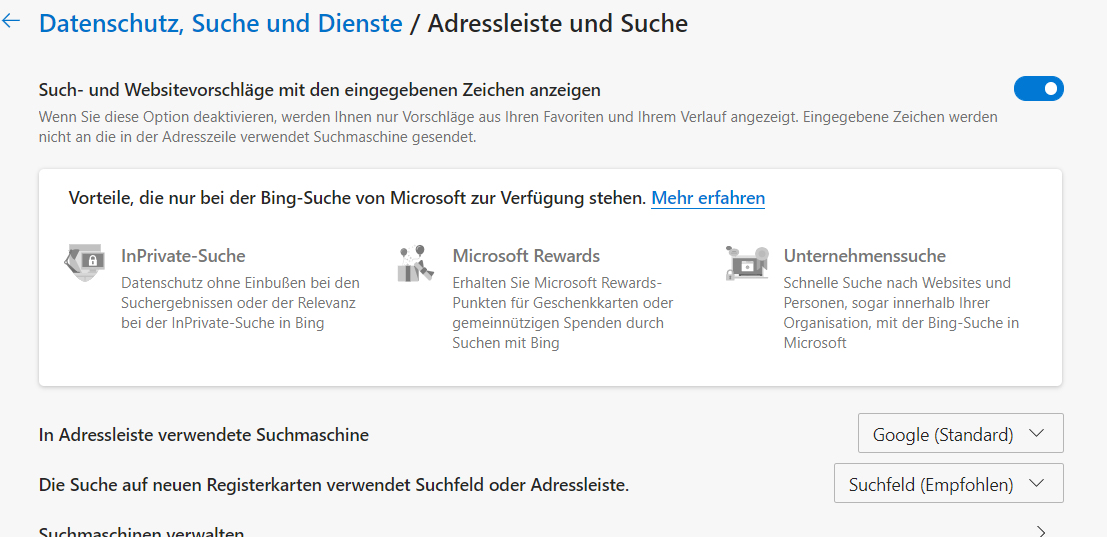
Task: Click the InPrivate-Suche shield icon
Action: tap(84, 261)
